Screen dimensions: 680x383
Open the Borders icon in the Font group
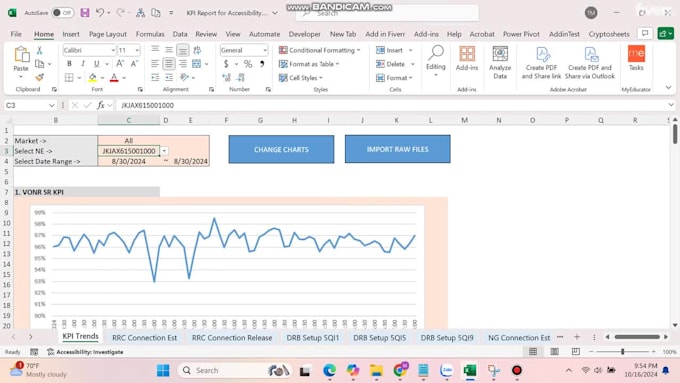pyautogui.click(x=69, y=78)
